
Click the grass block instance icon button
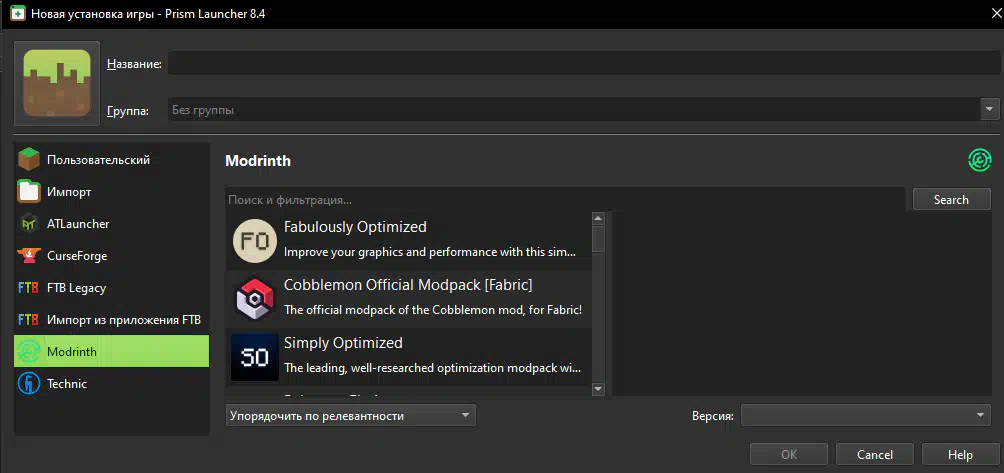(57, 83)
